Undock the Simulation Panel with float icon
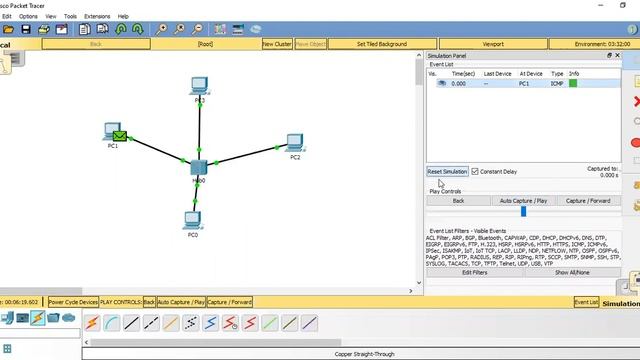This screenshot has width=640, height=360. click(609, 55)
